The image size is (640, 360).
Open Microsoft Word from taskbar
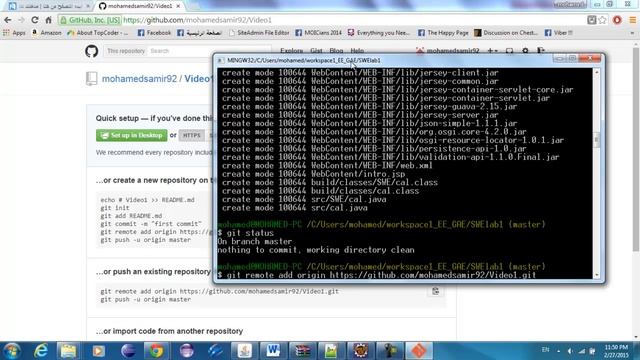273,351
